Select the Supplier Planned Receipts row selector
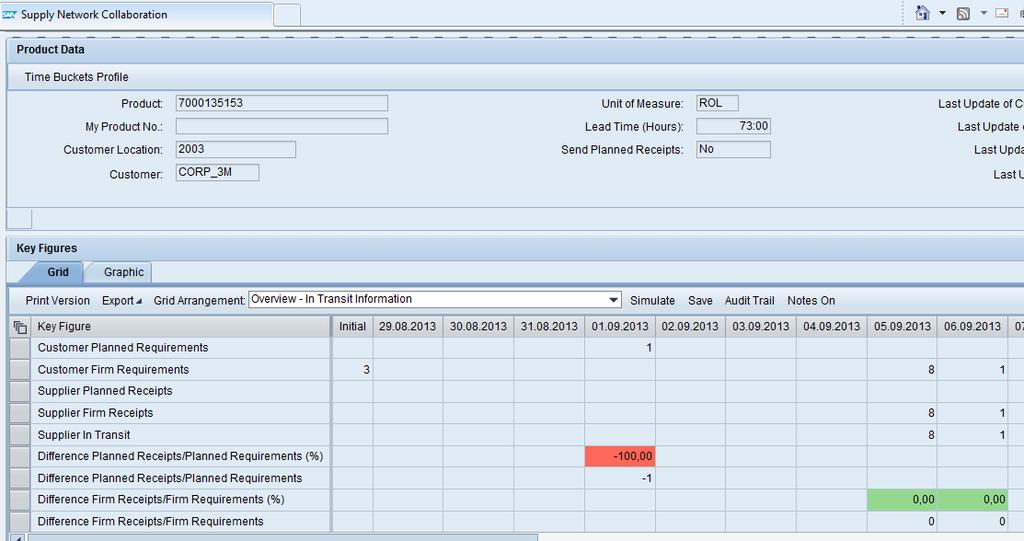The width and height of the screenshot is (1024, 541). (x=20, y=391)
